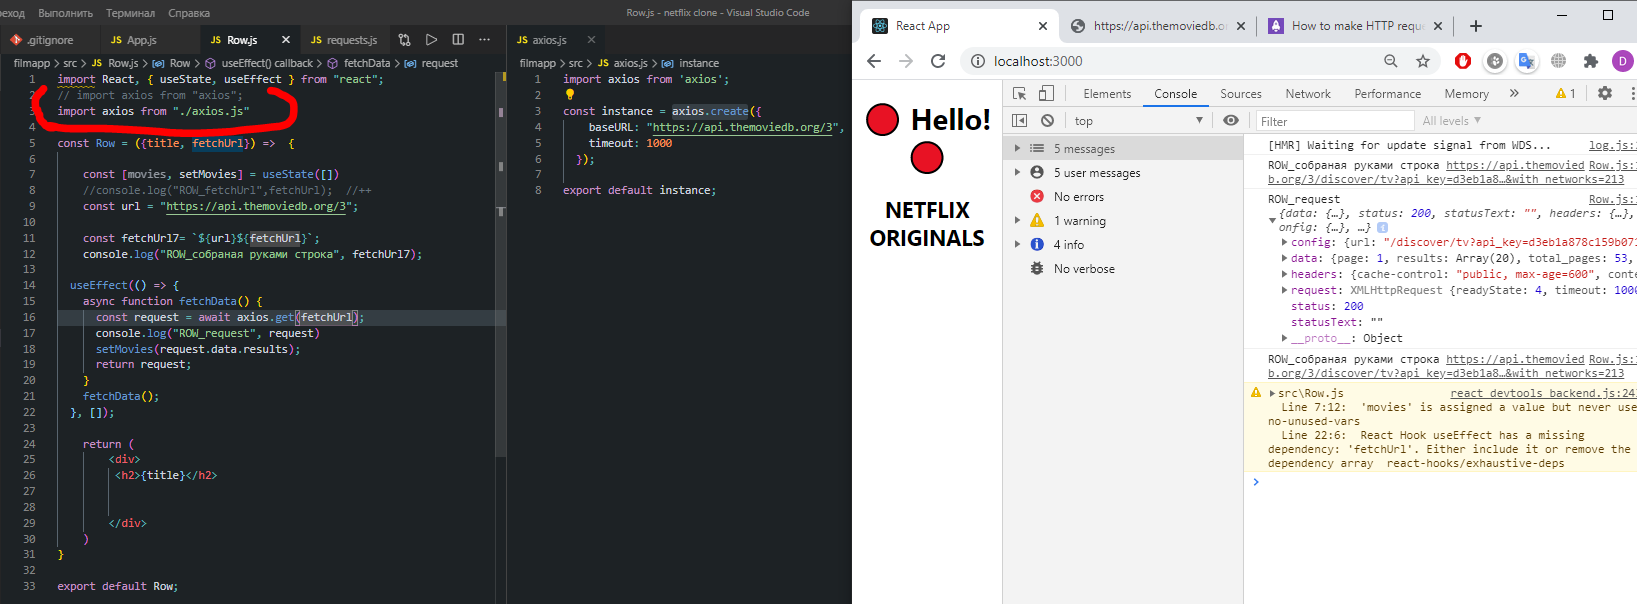
Task: Create a live expression with the eye icon
Action: pyautogui.click(x=1231, y=120)
